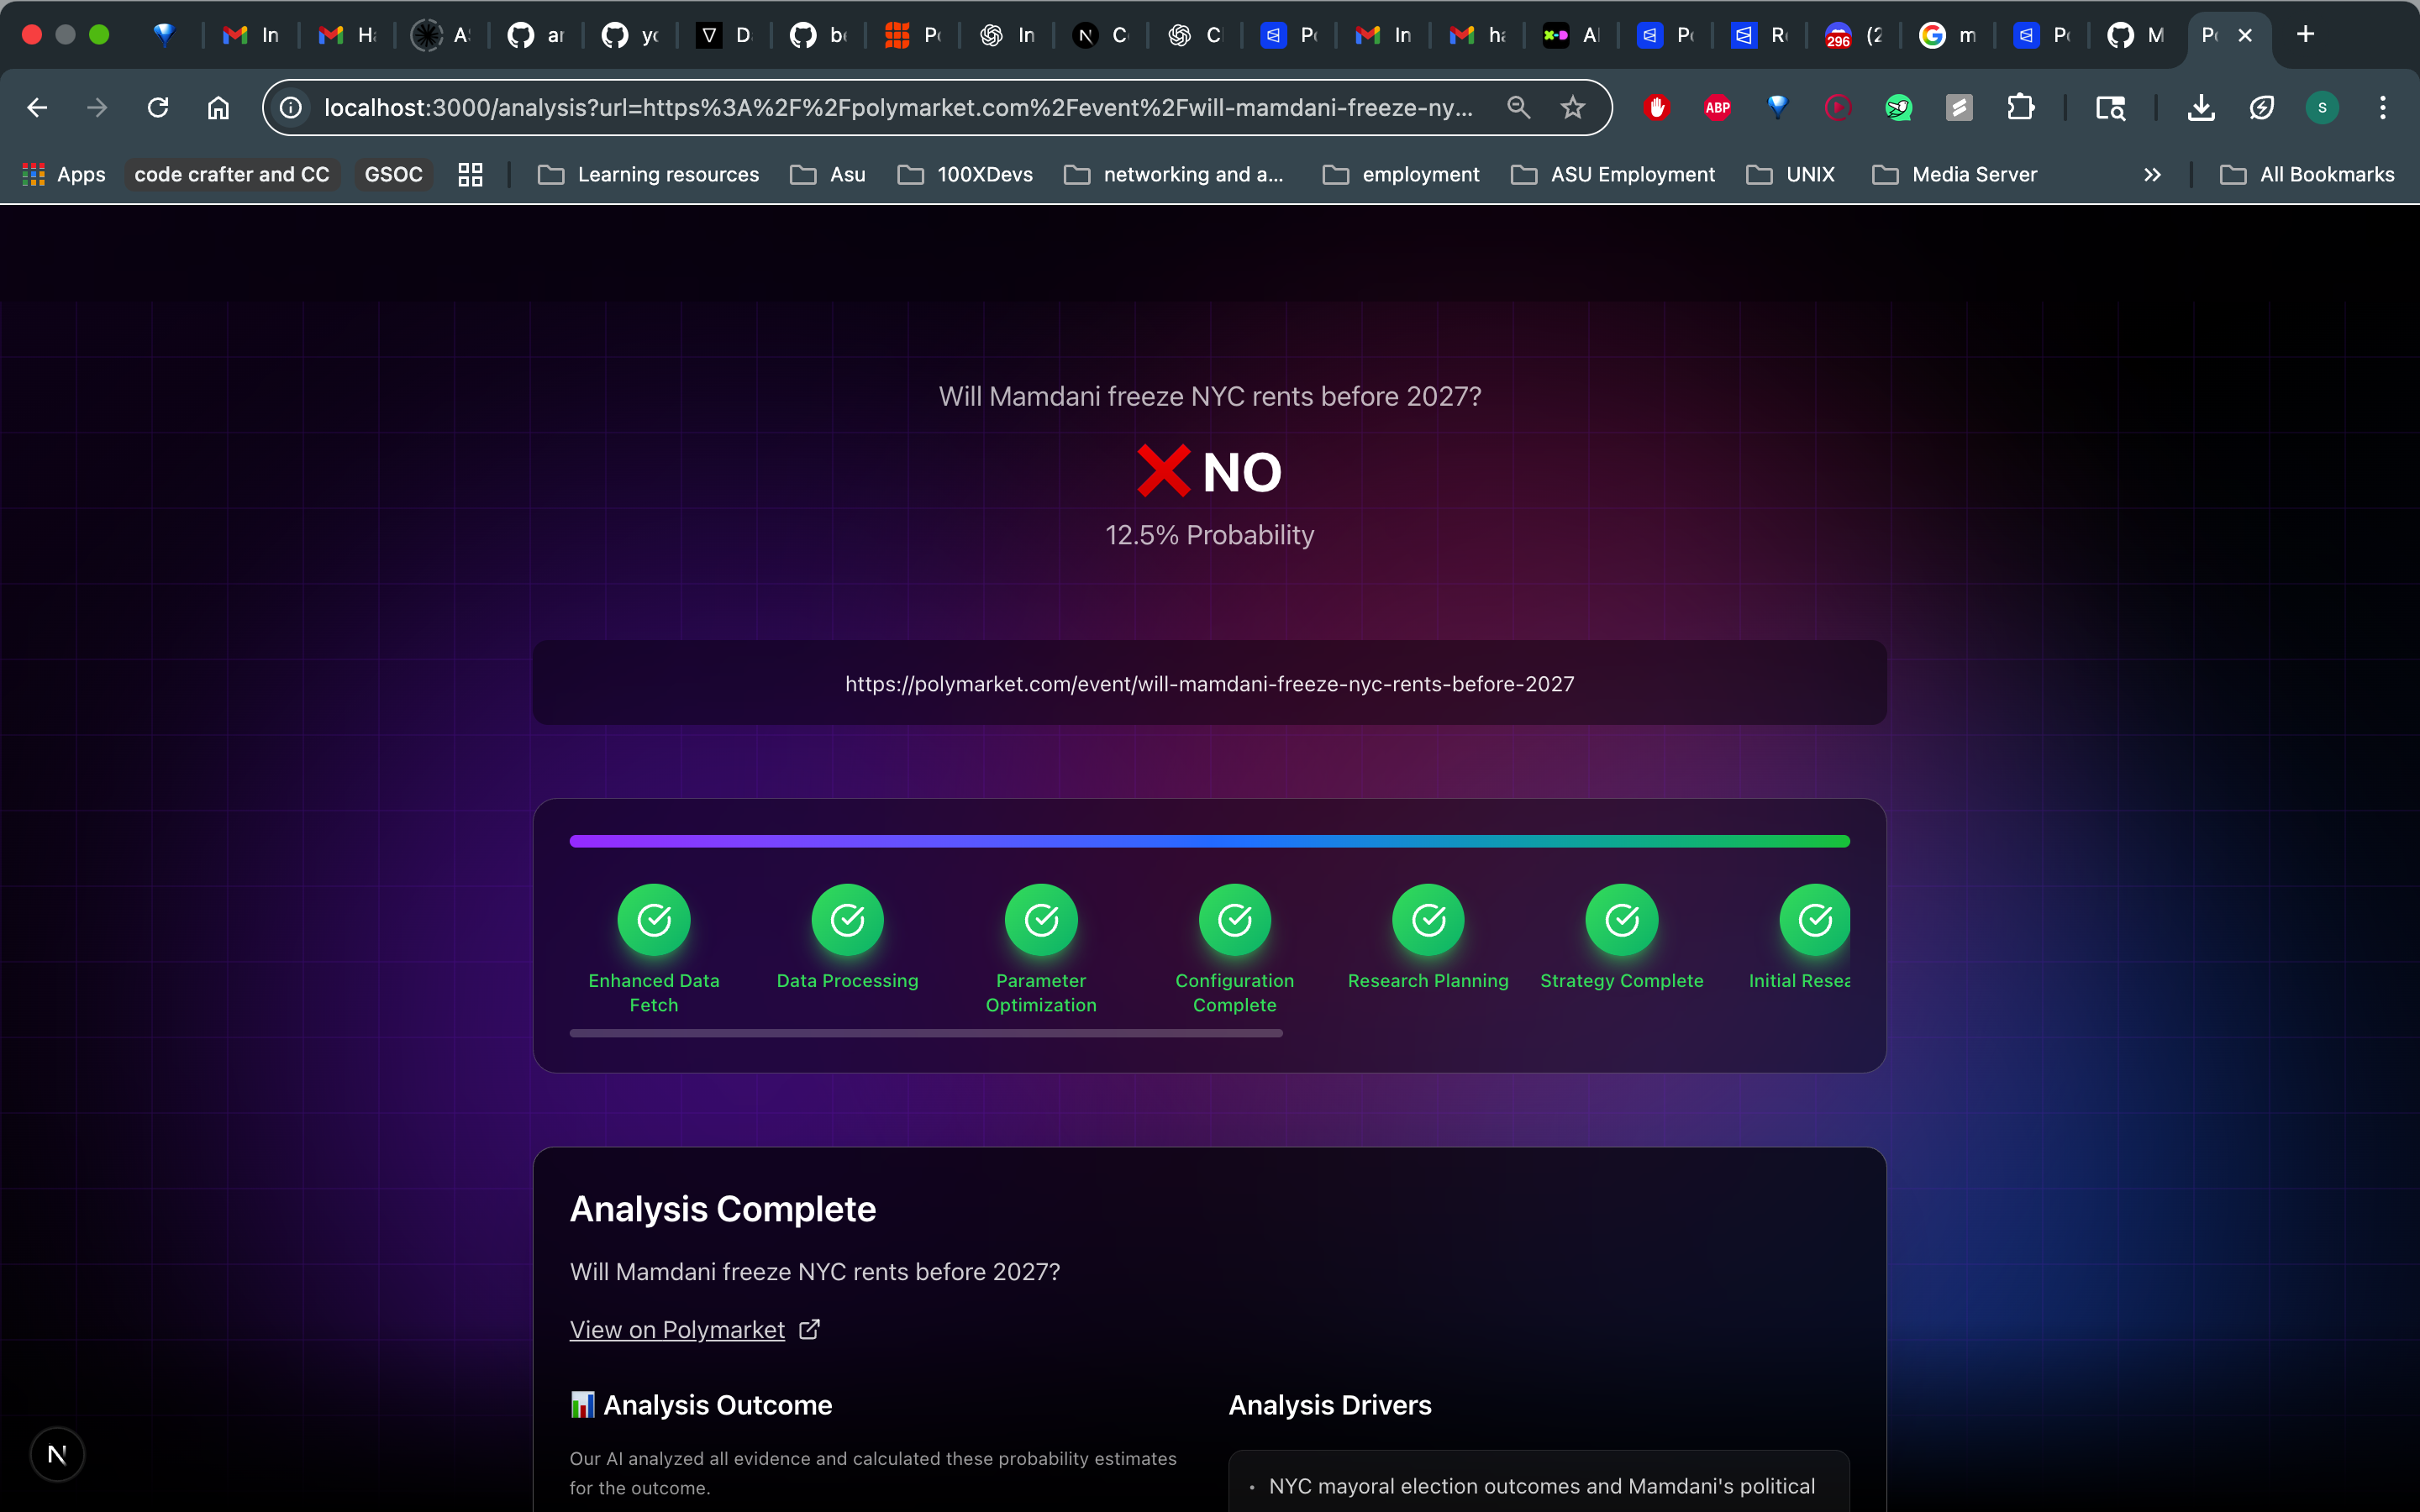Click the Next.js dev tools badge
The height and width of the screenshot is (1512, 2420).
point(57,1454)
